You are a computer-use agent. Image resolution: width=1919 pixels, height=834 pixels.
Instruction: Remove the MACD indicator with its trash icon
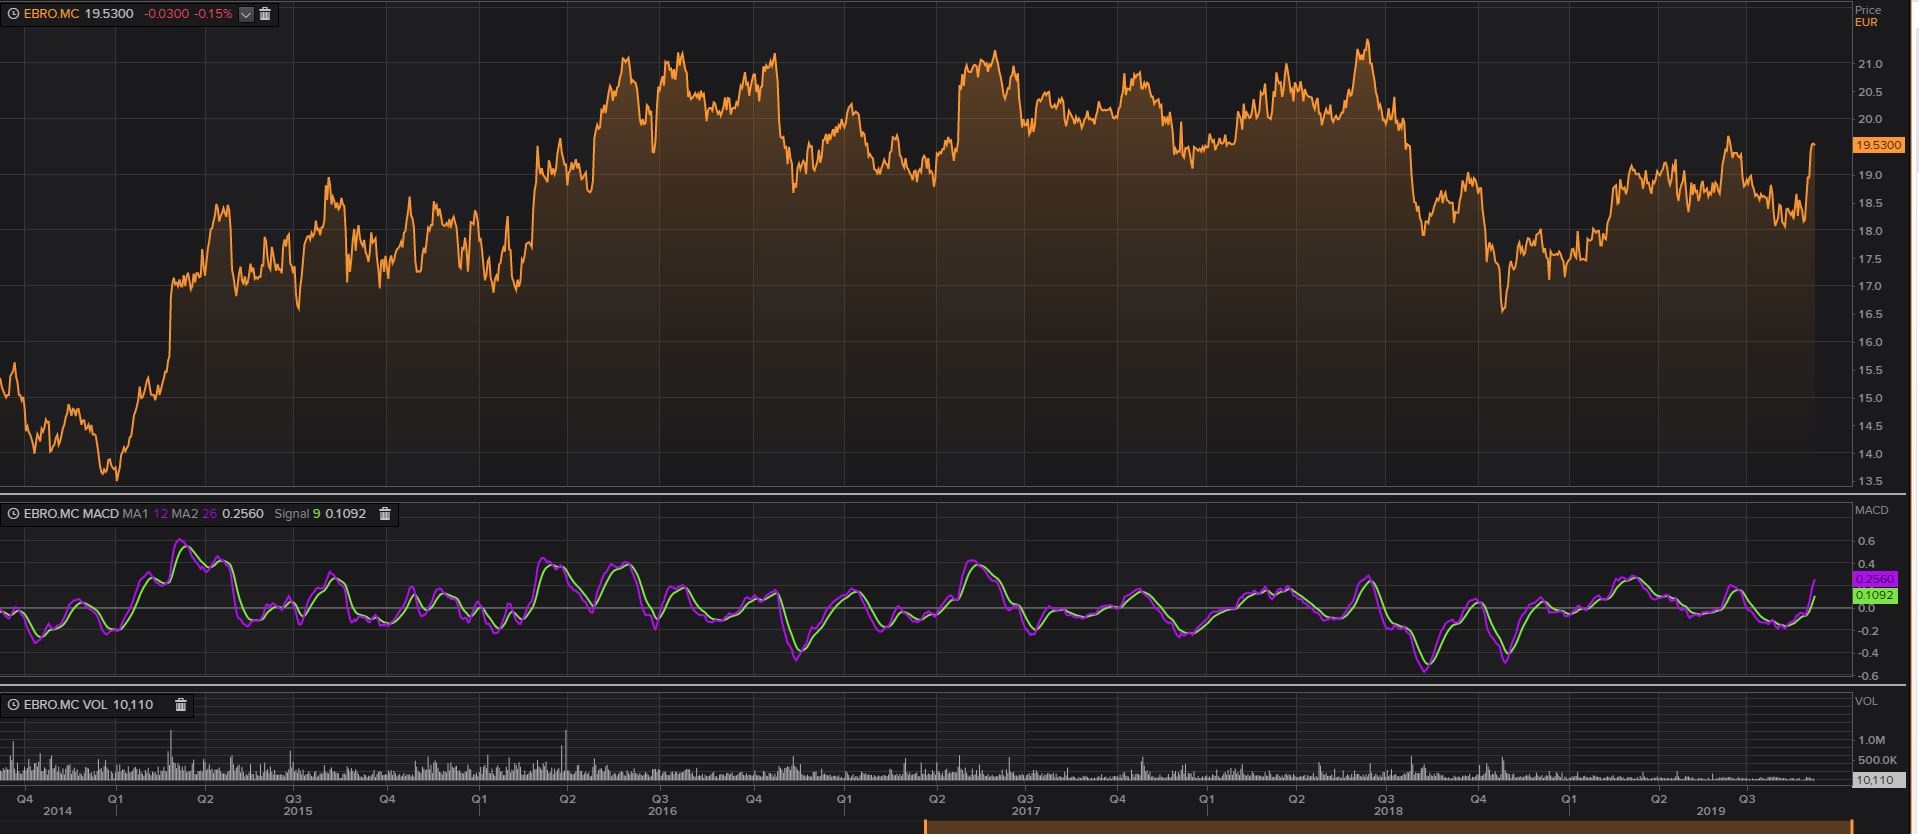[x=385, y=514]
